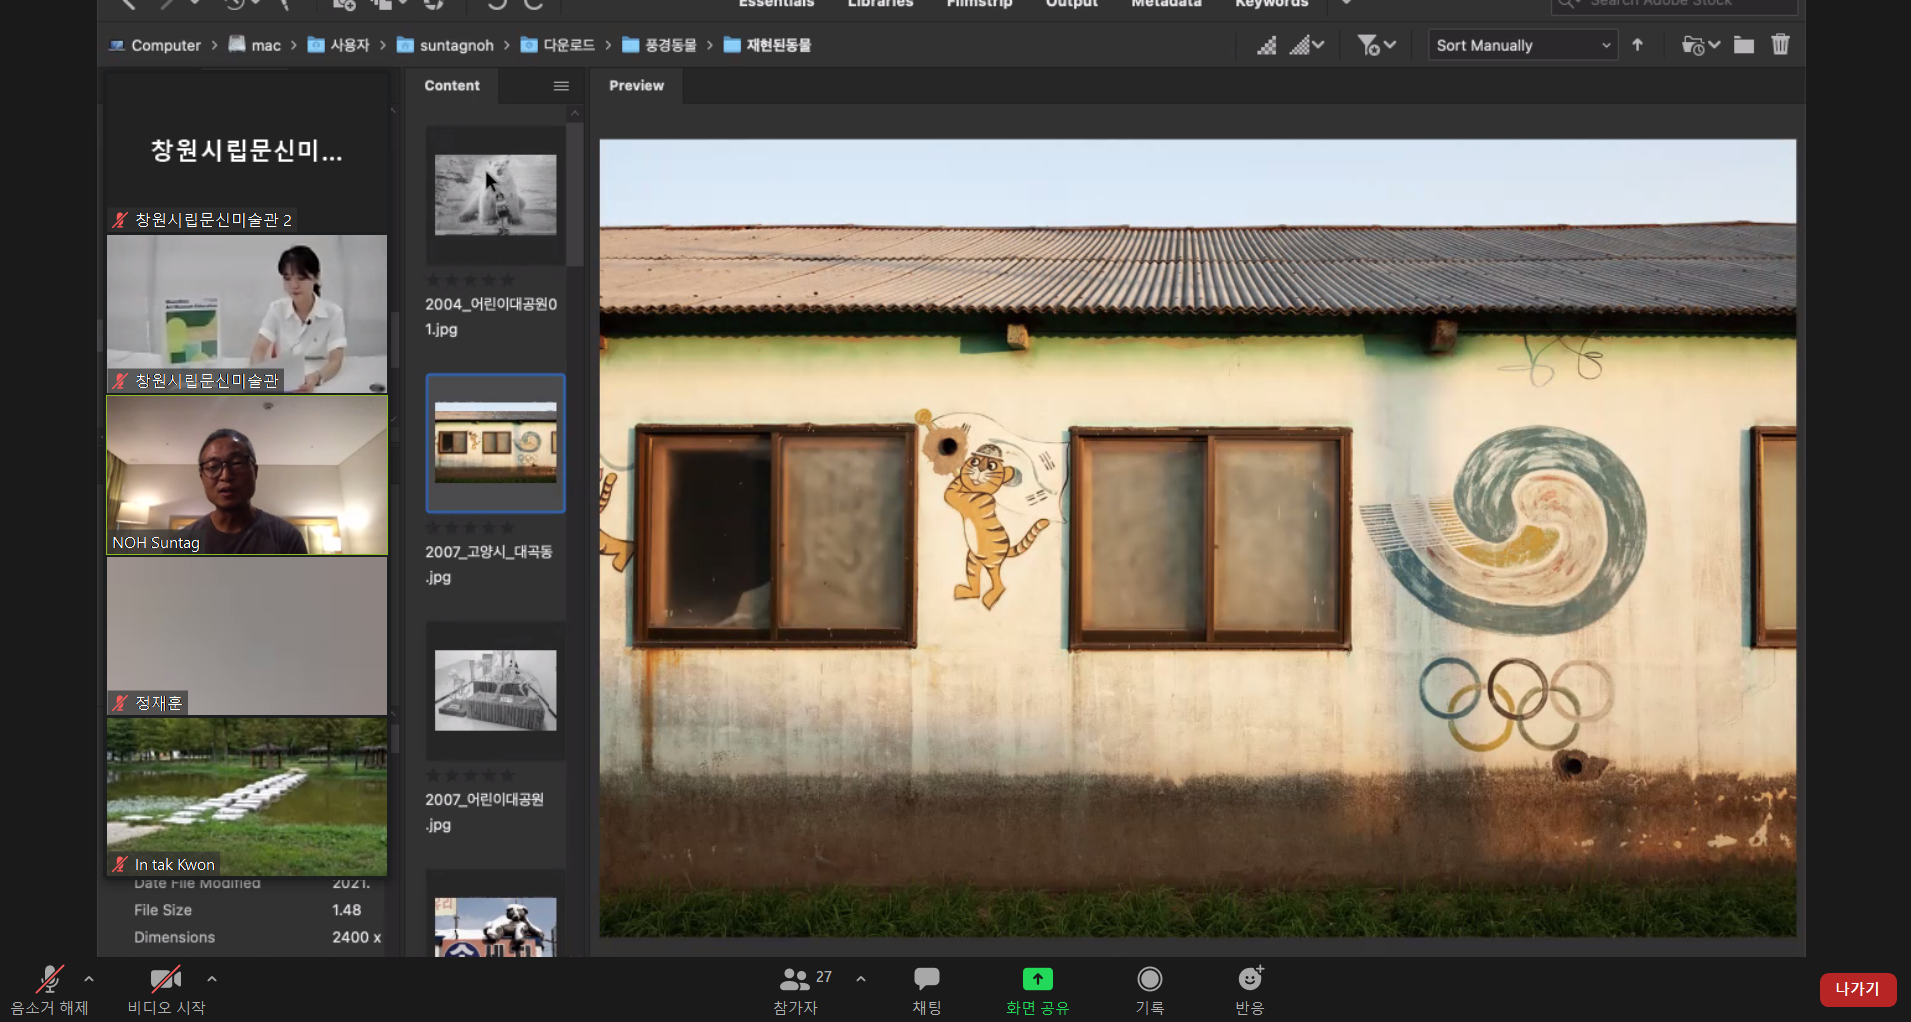Select thumbnail 2007_어린이대공원.jpg
This screenshot has height=1022, width=1911.
495,691
